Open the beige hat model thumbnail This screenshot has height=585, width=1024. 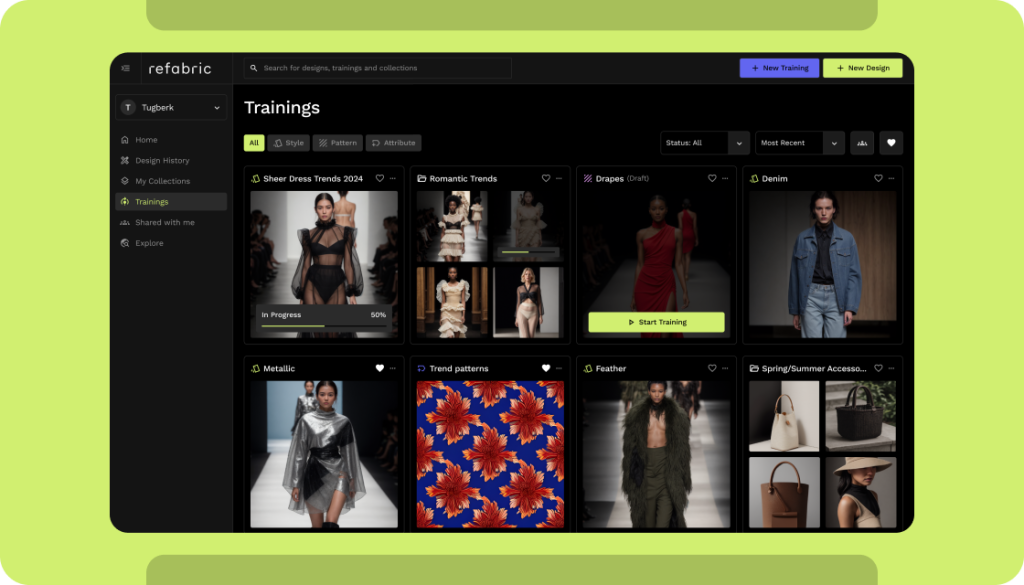click(x=861, y=492)
